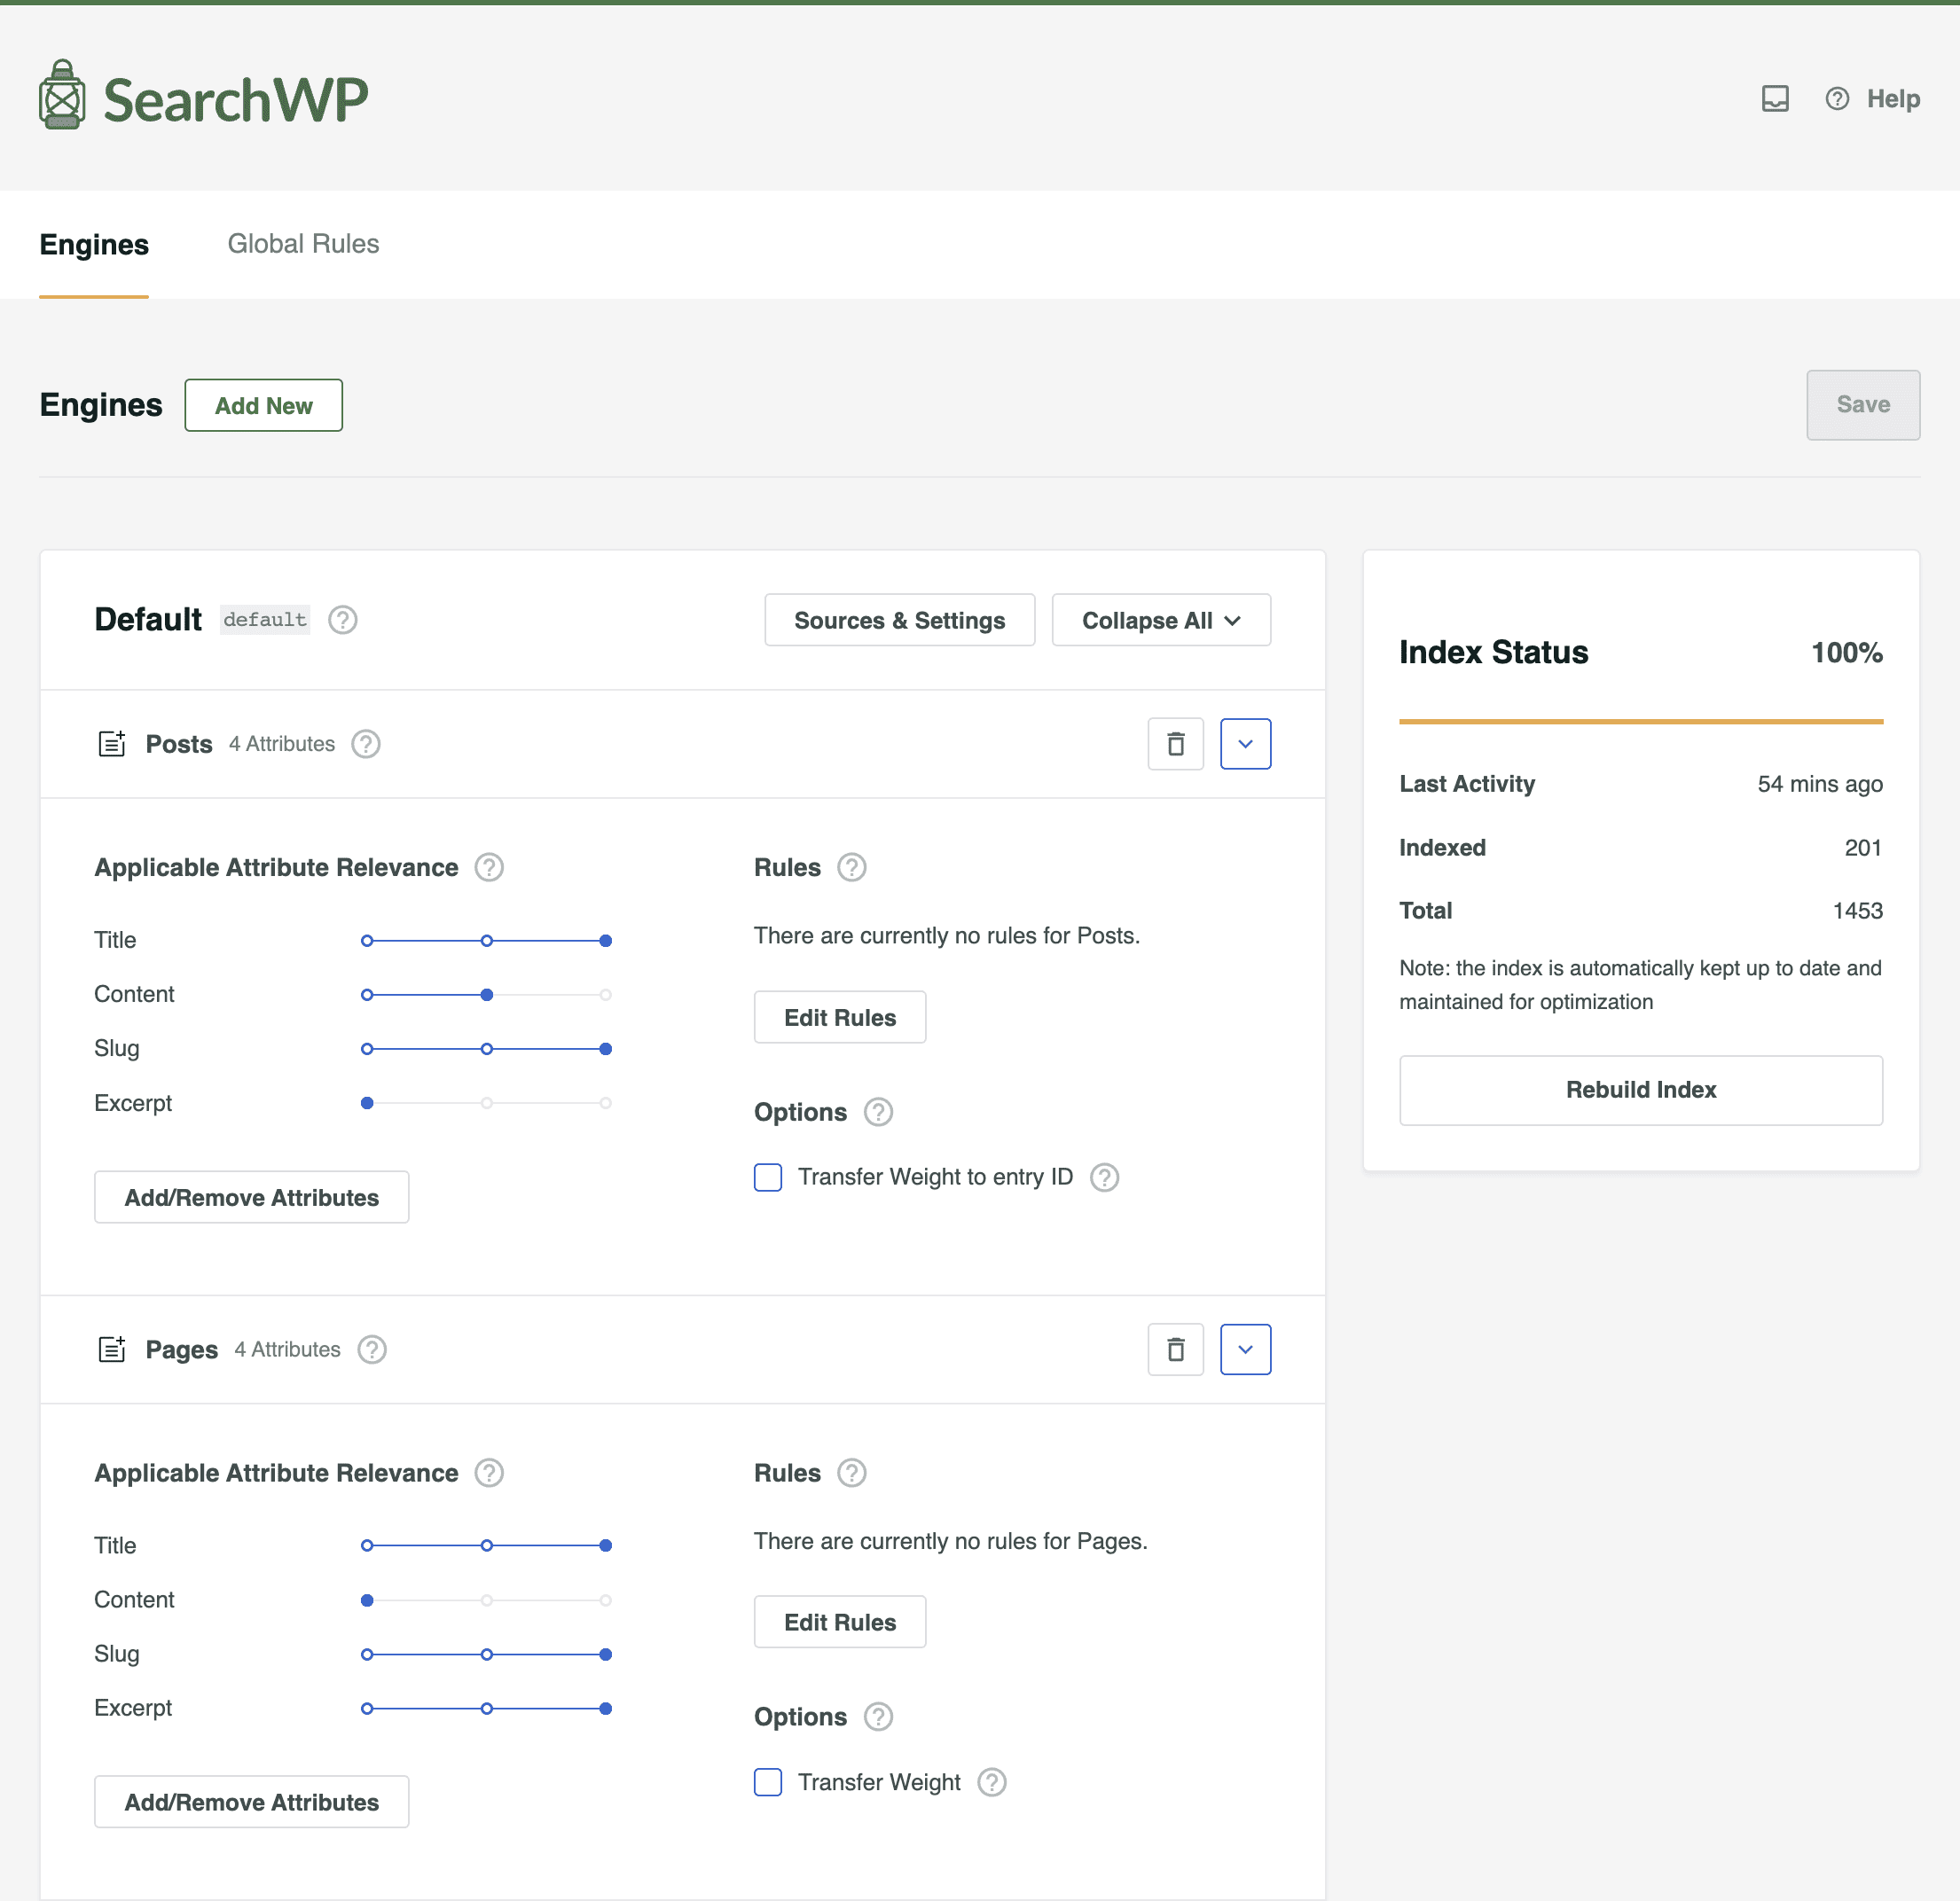Open Sources & Settings

pyautogui.click(x=899, y=620)
